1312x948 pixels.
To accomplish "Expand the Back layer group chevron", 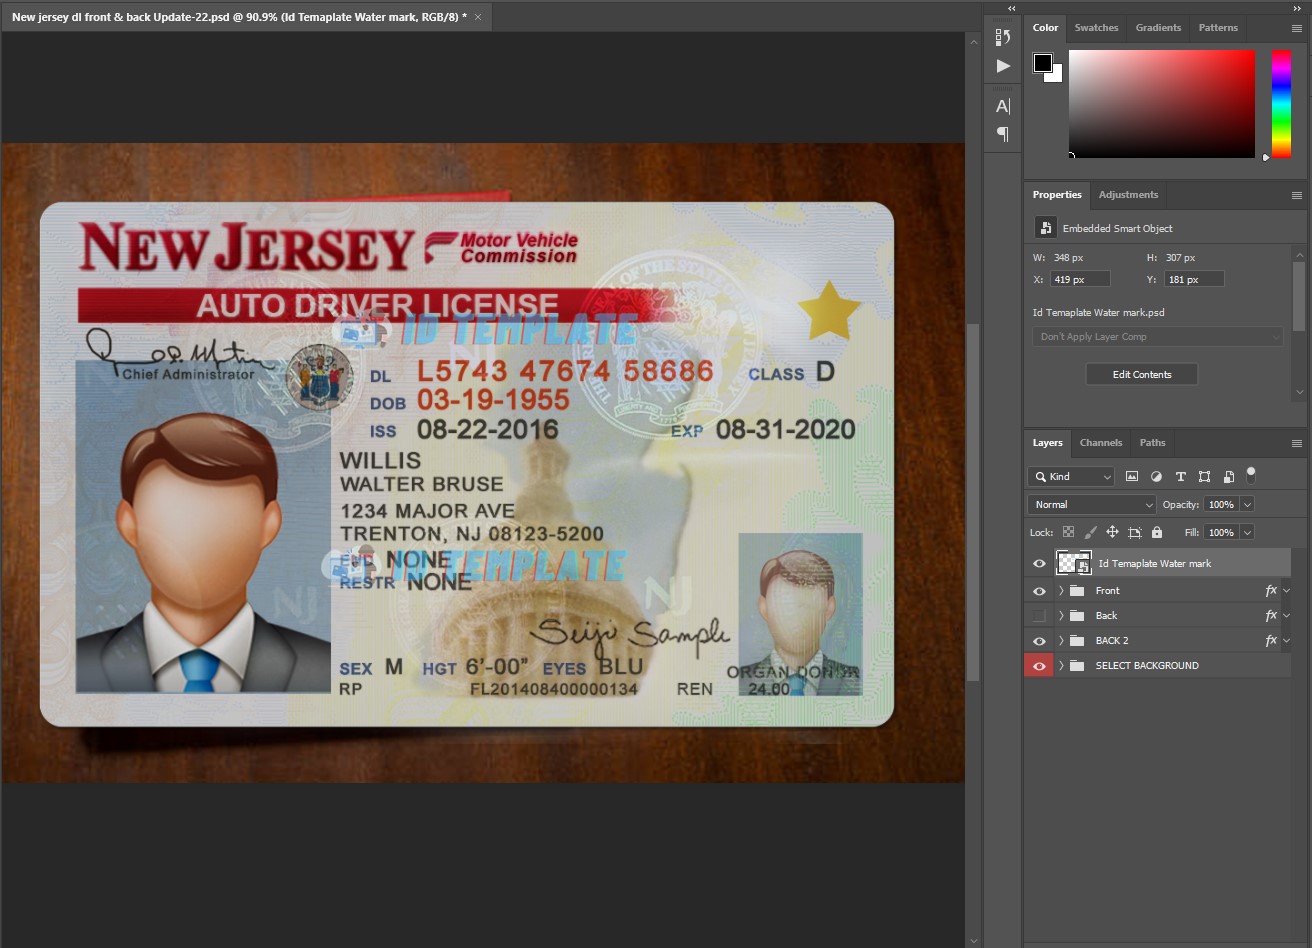I will (1061, 616).
